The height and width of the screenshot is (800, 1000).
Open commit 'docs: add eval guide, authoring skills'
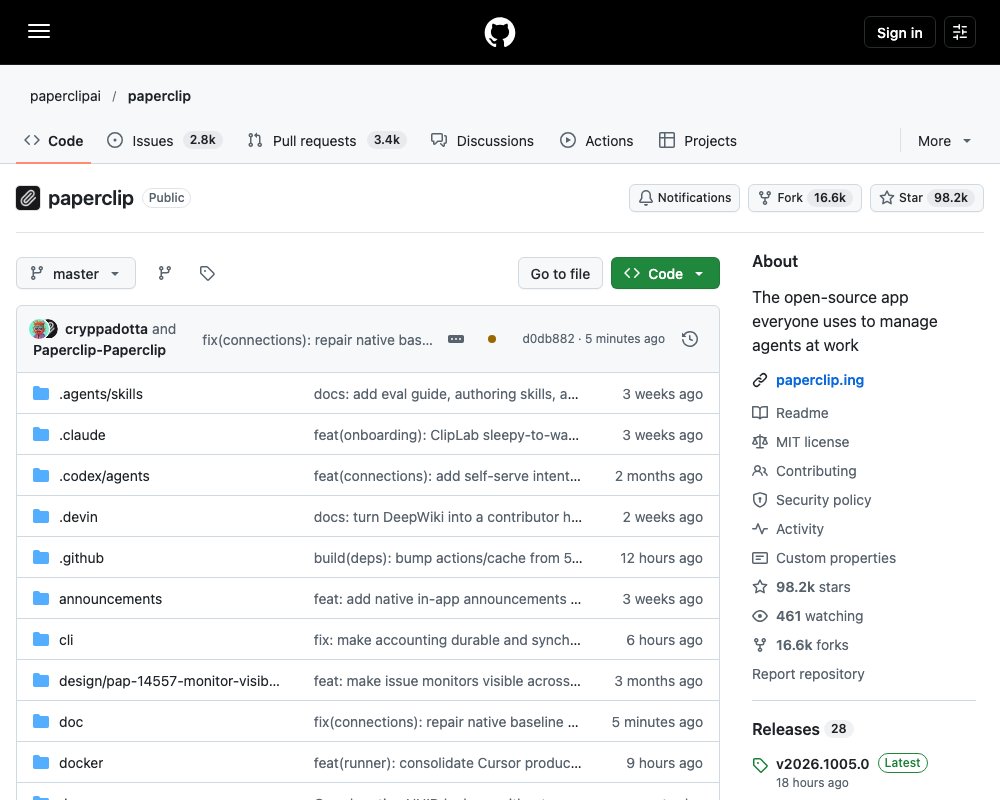[x=446, y=394]
